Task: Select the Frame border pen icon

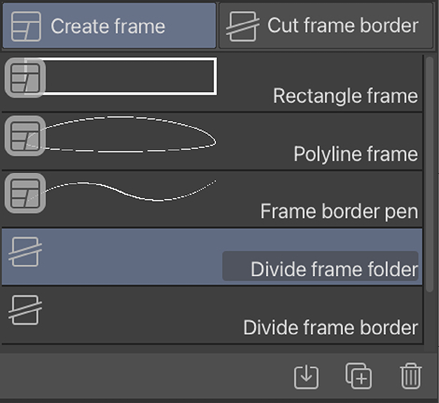Action: point(25,193)
